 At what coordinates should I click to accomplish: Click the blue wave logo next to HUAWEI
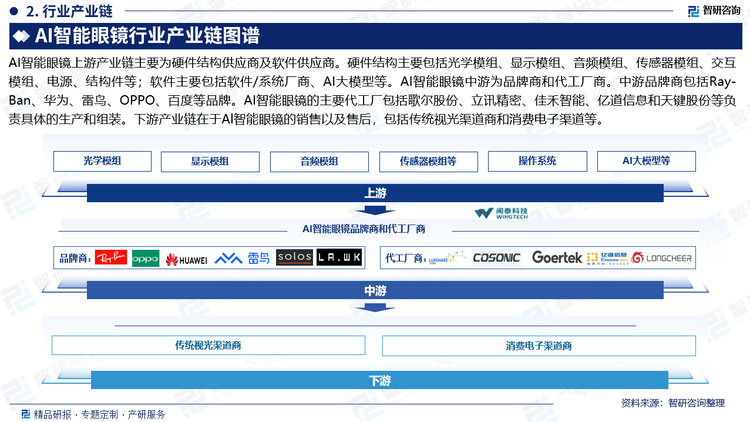coord(228,258)
